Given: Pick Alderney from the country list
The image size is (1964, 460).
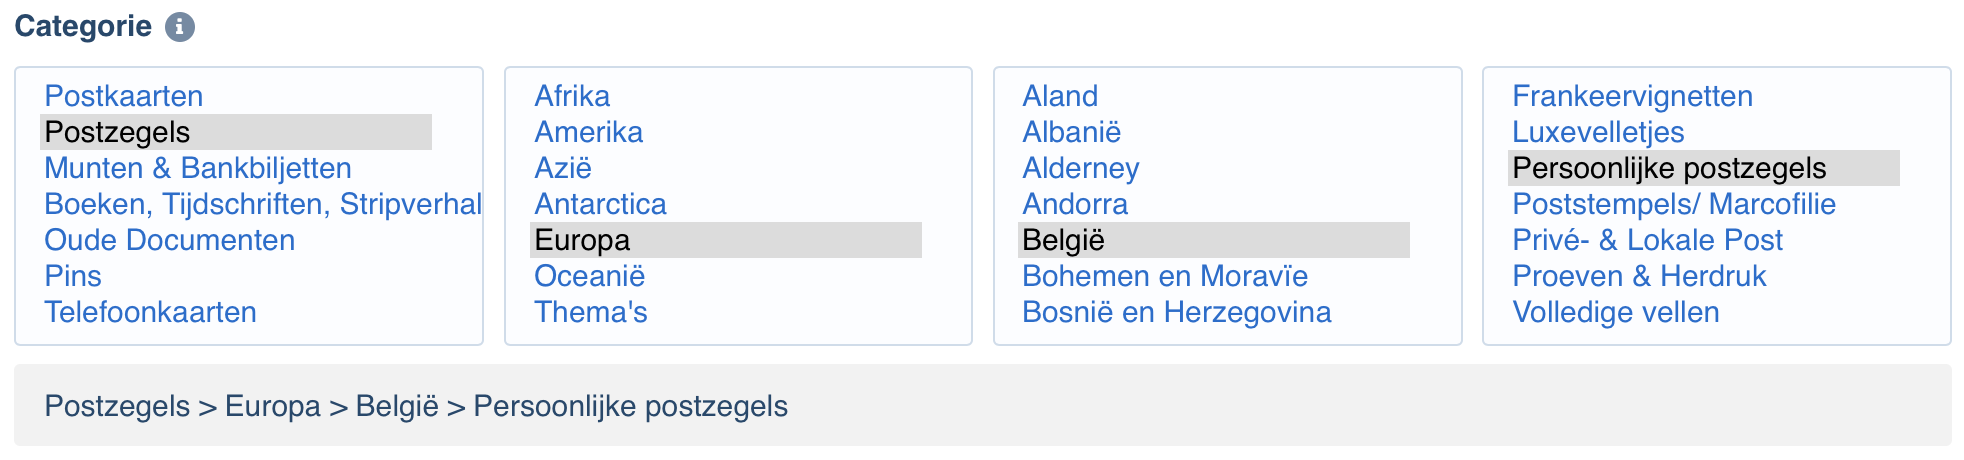Looking at the screenshot, I should tap(1081, 168).
